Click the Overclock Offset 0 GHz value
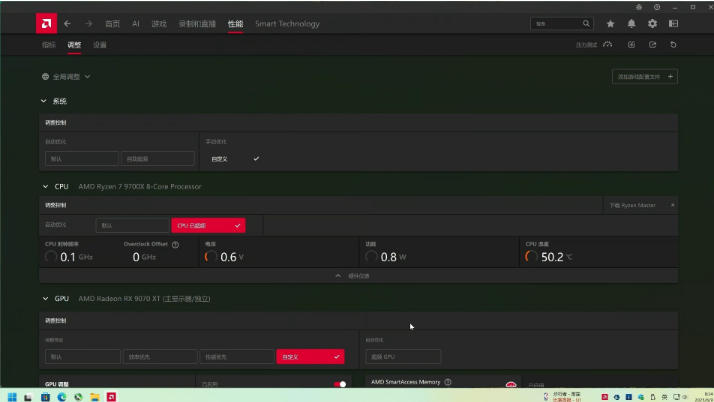Image resolution: width=714 pixels, height=402 pixels. [144, 257]
